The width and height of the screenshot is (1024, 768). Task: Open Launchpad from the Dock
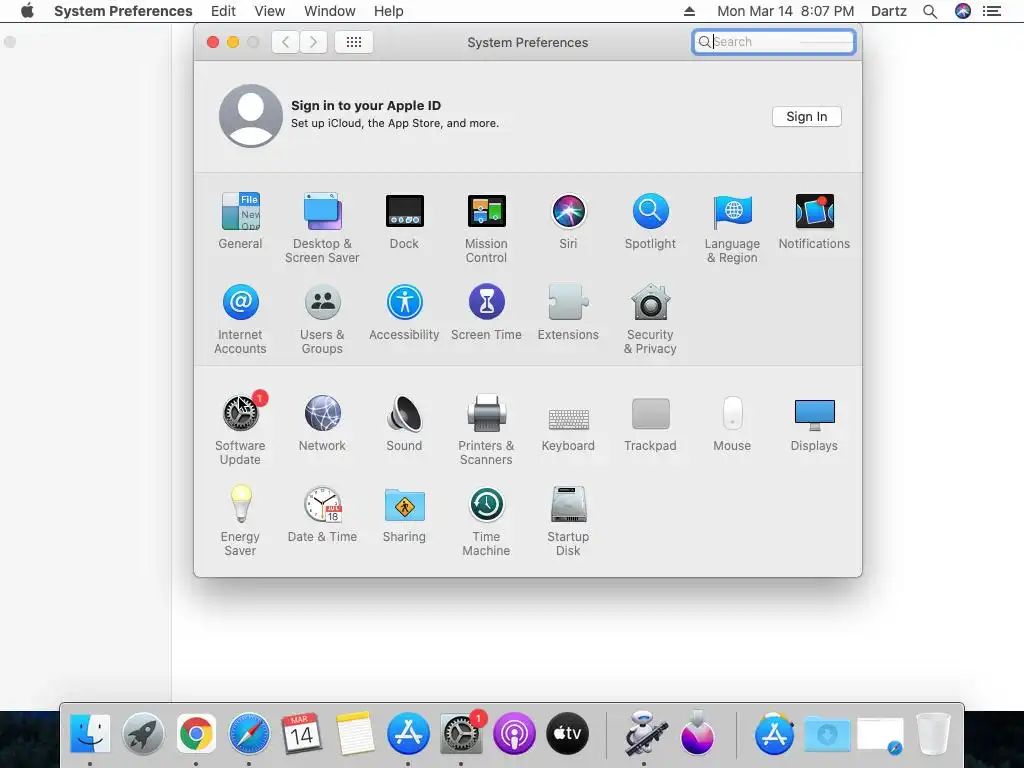143,733
